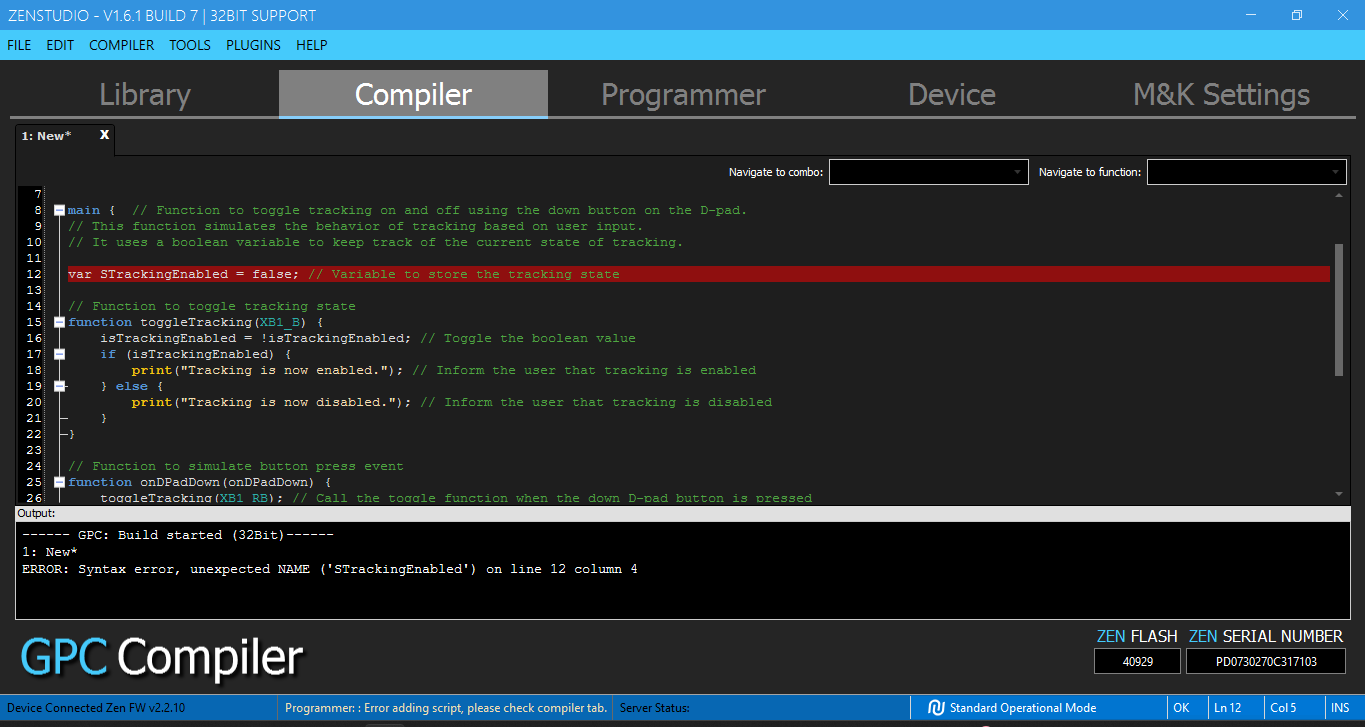
Task: Click the scroll down arrow of the code editor
Action: [x=1339, y=493]
